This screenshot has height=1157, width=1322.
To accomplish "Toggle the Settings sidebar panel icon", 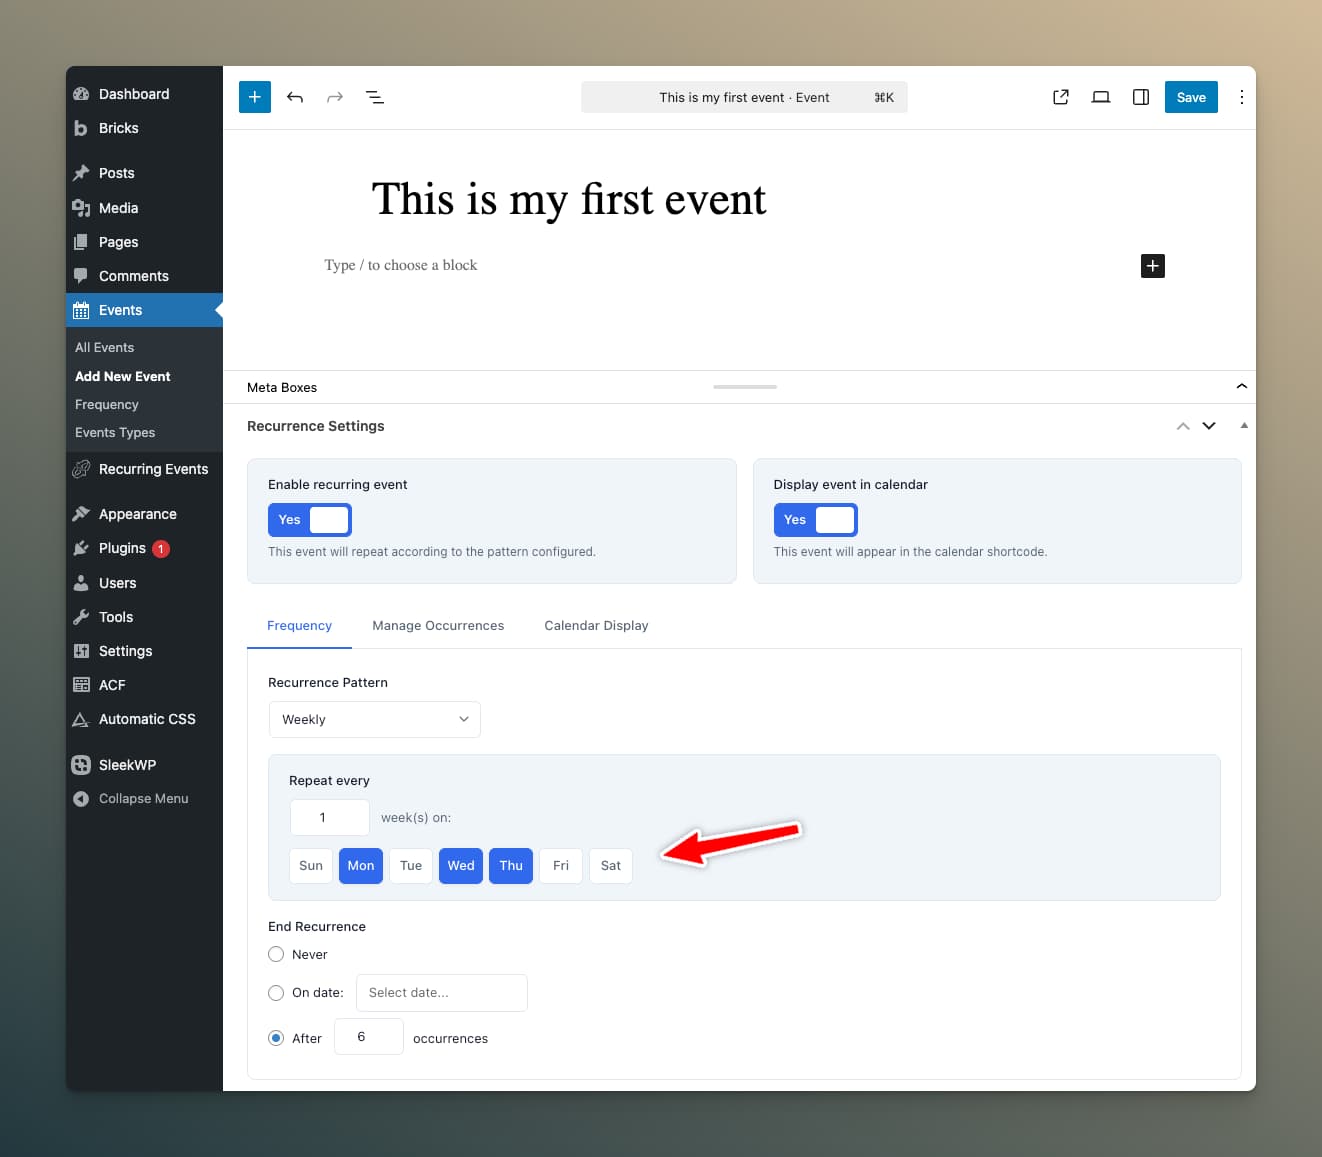I will (1141, 97).
